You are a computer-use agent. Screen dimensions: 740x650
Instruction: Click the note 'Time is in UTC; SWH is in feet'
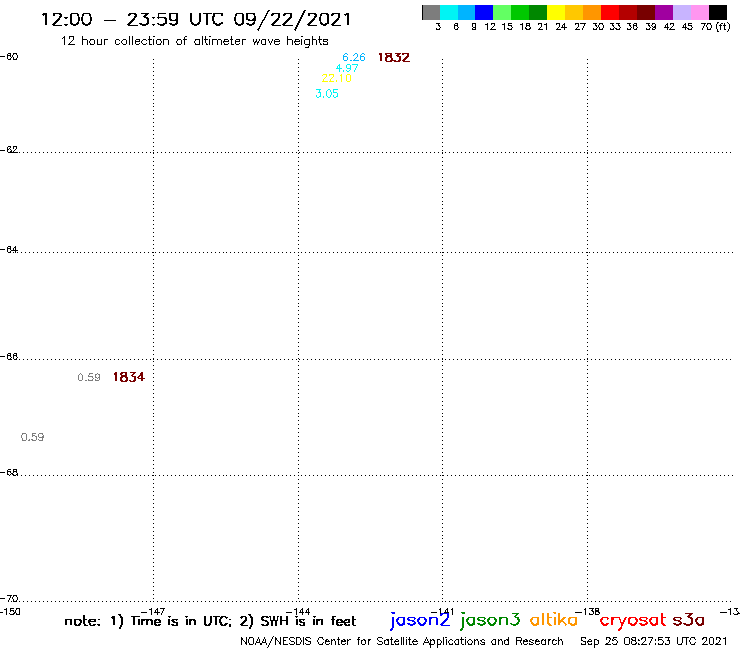tap(210, 621)
